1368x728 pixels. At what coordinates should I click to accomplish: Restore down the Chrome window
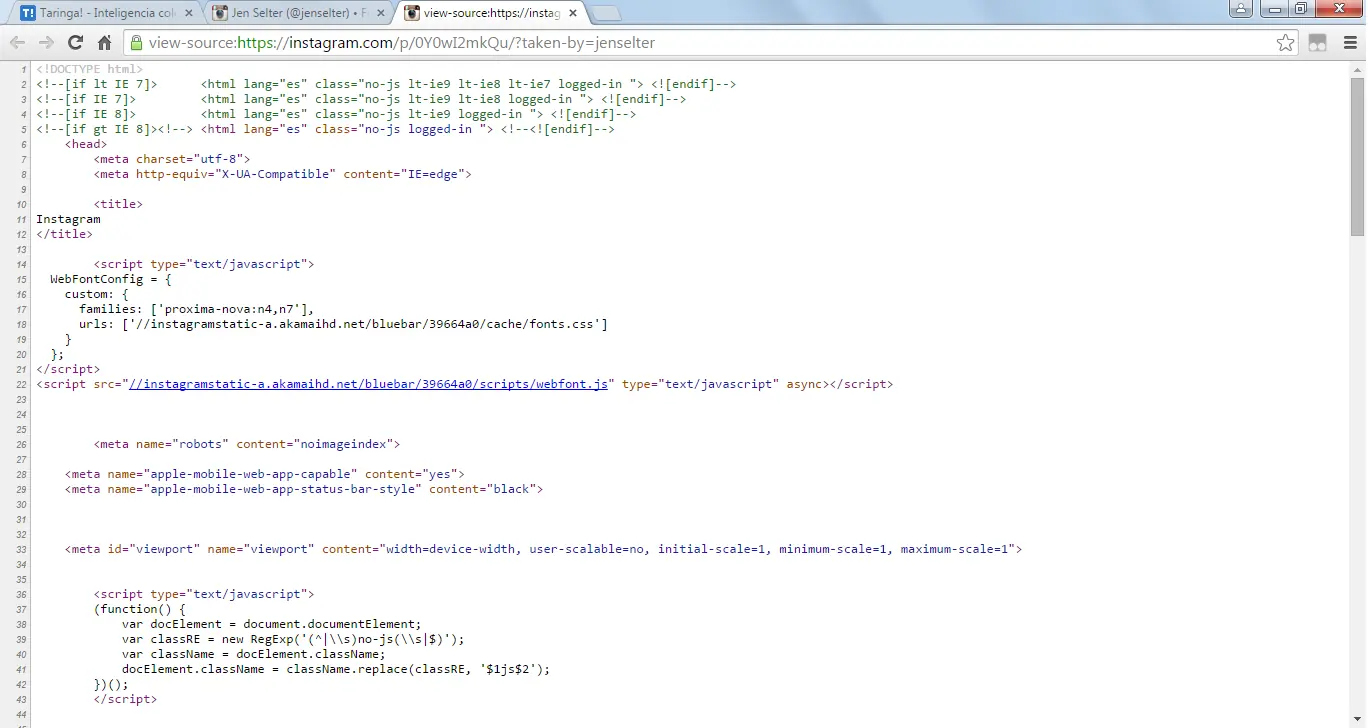[x=1301, y=8]
